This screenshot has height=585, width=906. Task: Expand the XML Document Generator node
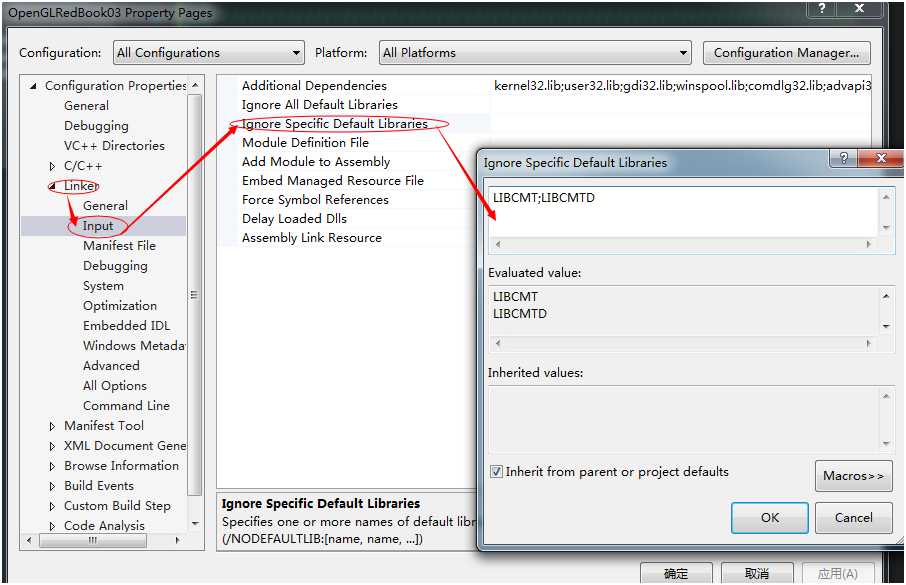[x=53, y=446]
